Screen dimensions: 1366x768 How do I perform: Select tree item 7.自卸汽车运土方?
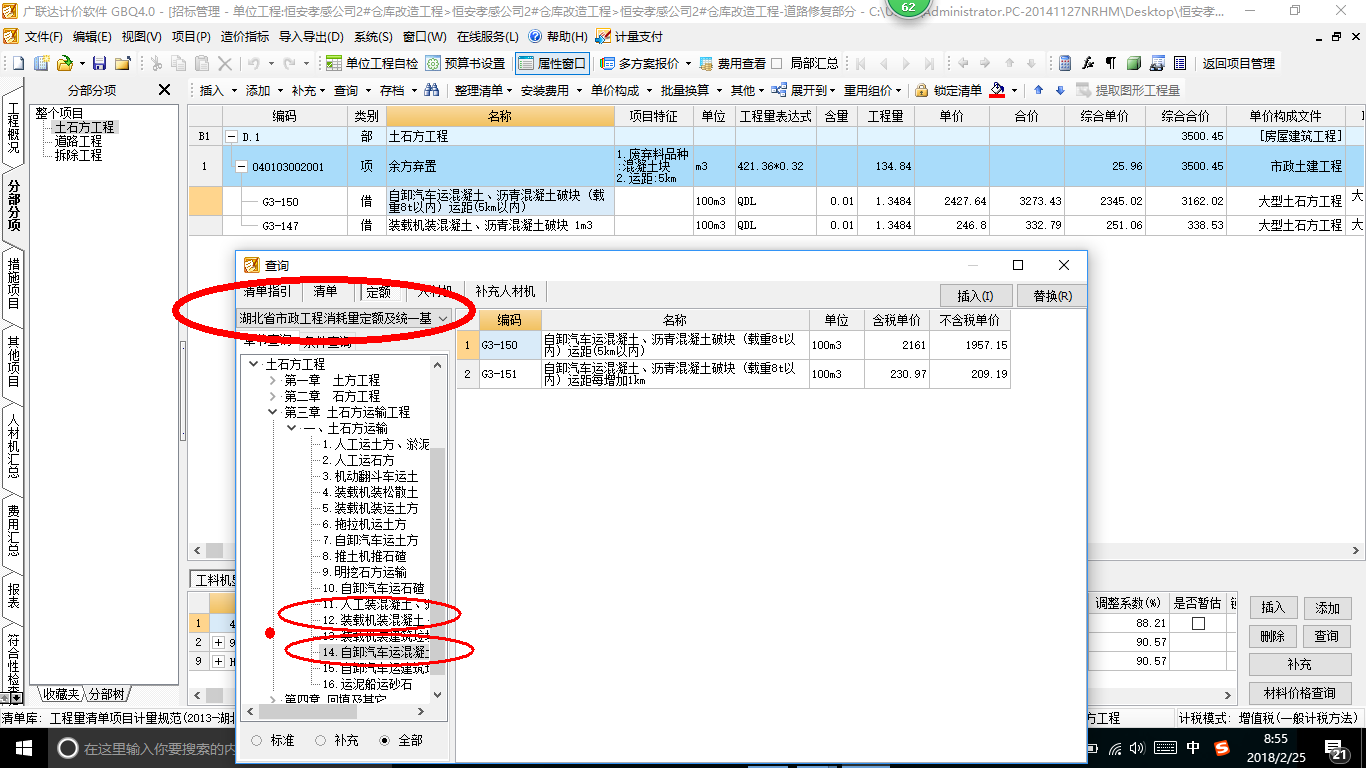370,540
